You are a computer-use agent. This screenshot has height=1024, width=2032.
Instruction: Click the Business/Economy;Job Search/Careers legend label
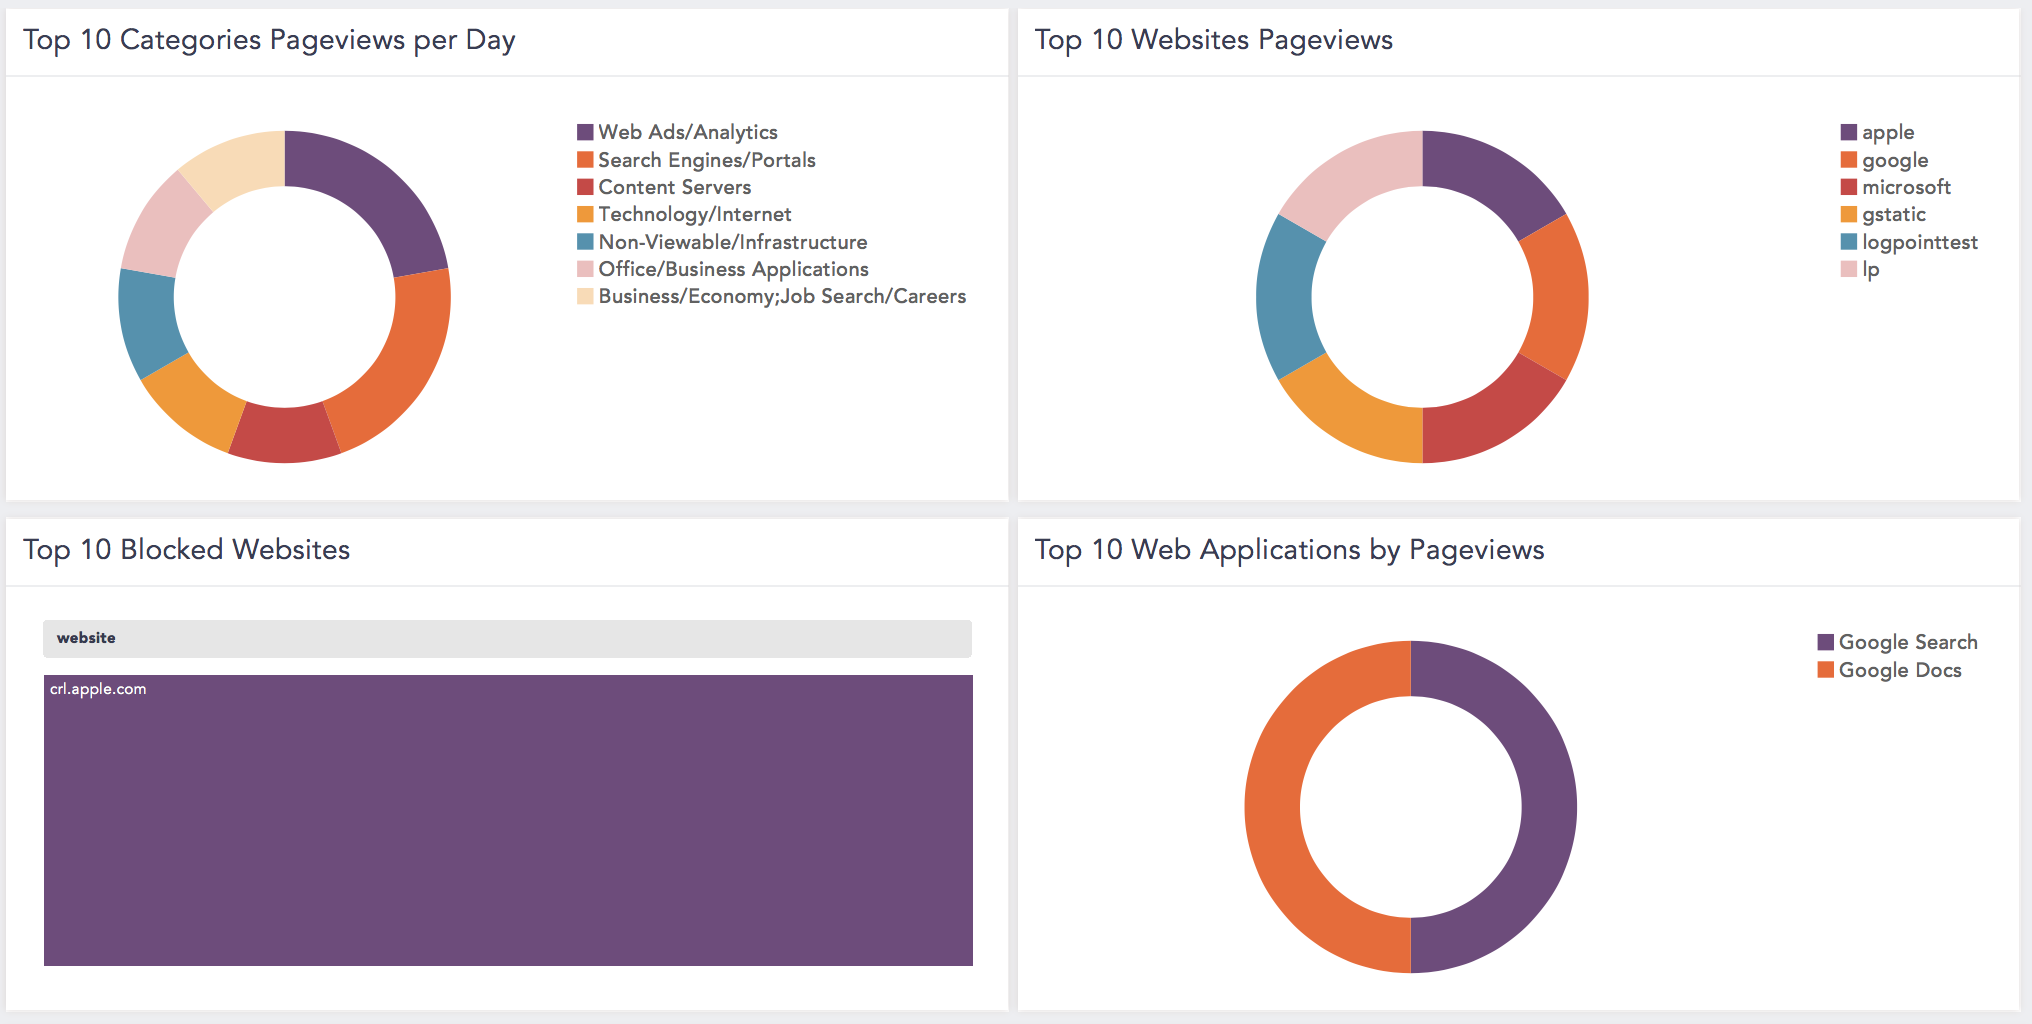pos(781,296)
